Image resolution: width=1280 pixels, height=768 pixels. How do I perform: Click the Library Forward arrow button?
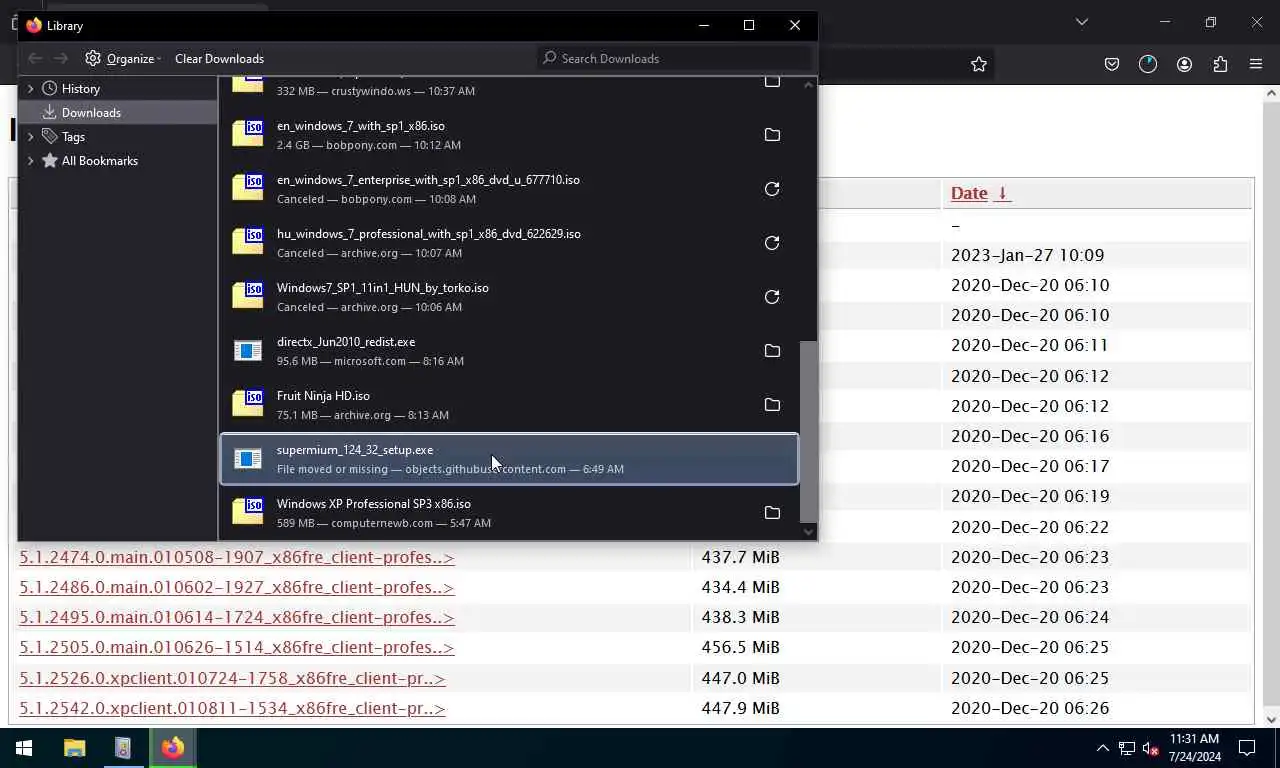point(61,58)
